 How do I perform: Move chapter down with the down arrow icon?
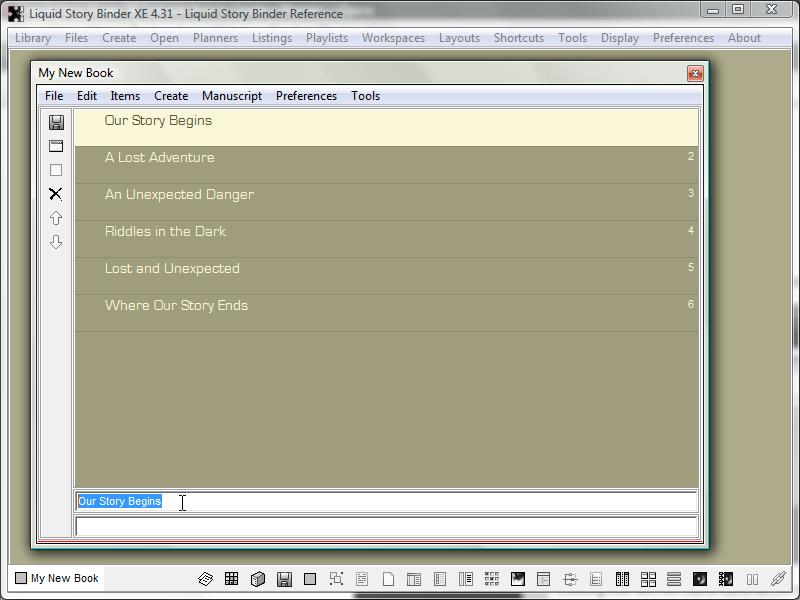click(56, 242)
